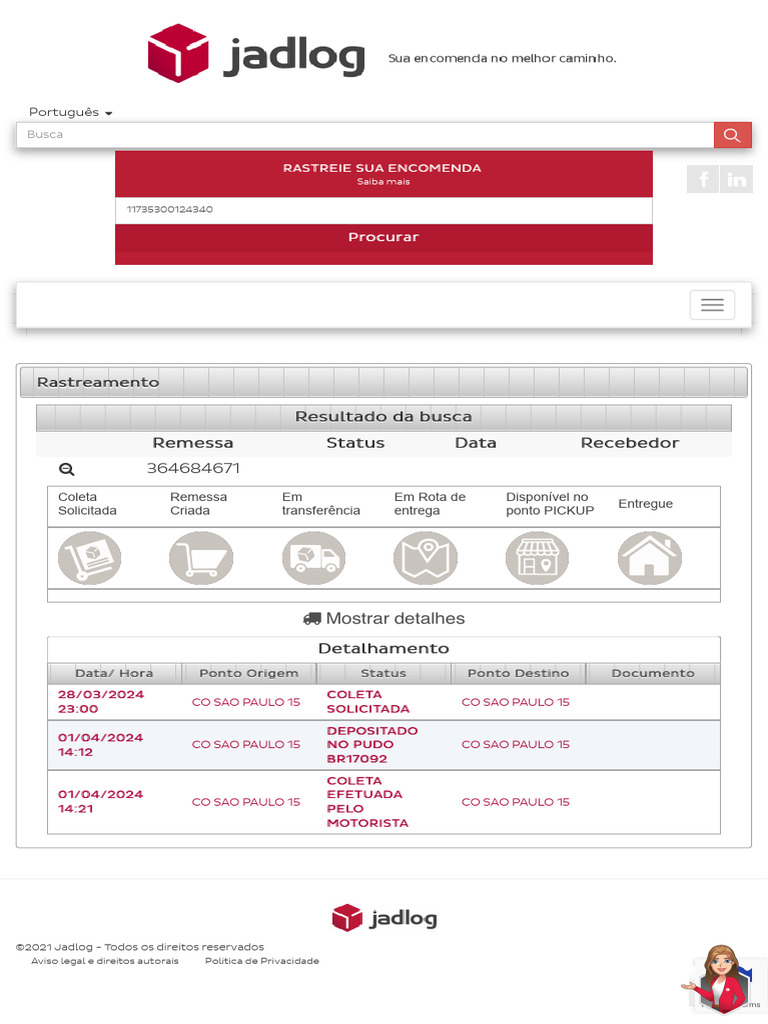The height and width of the screenshot is (1024, 768).
Task: Click the Entregue house icon
Action: pyautogui.click(x=650, y=558)
